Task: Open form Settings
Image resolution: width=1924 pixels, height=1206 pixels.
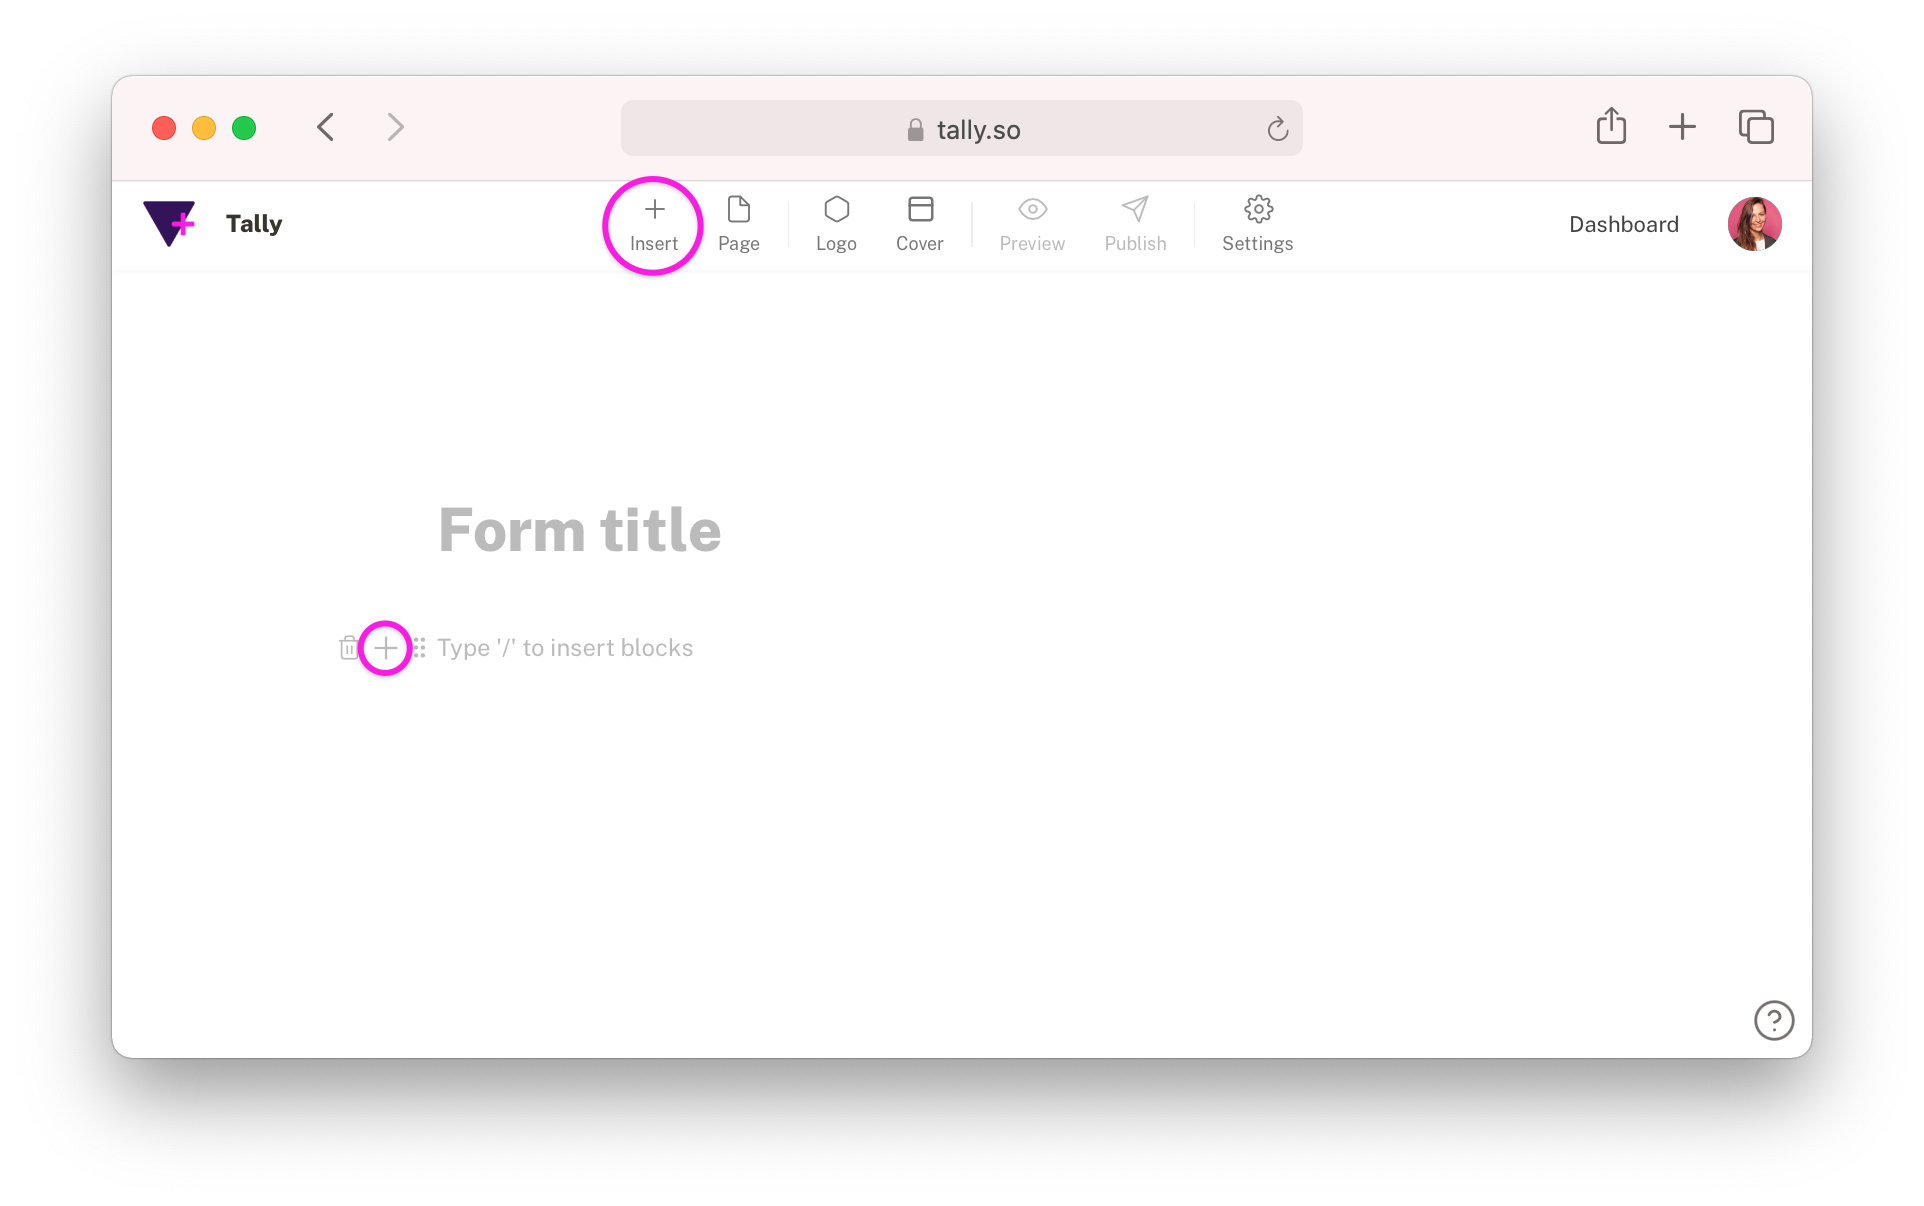Action: [x=1258, y=225]
